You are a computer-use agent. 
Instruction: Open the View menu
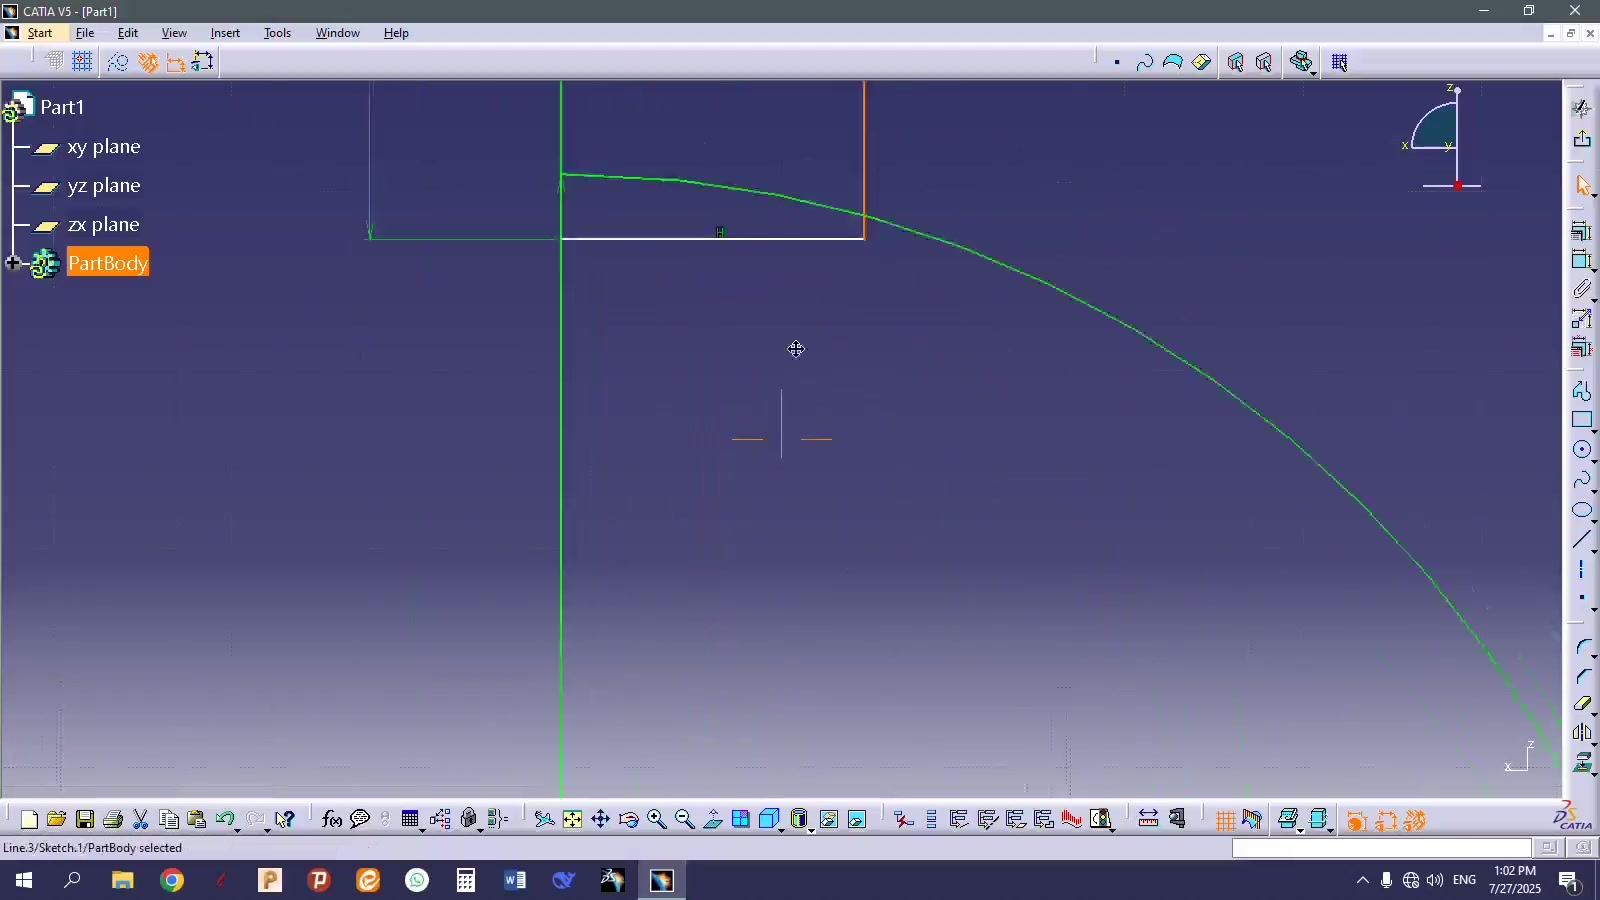pos(174,33)
